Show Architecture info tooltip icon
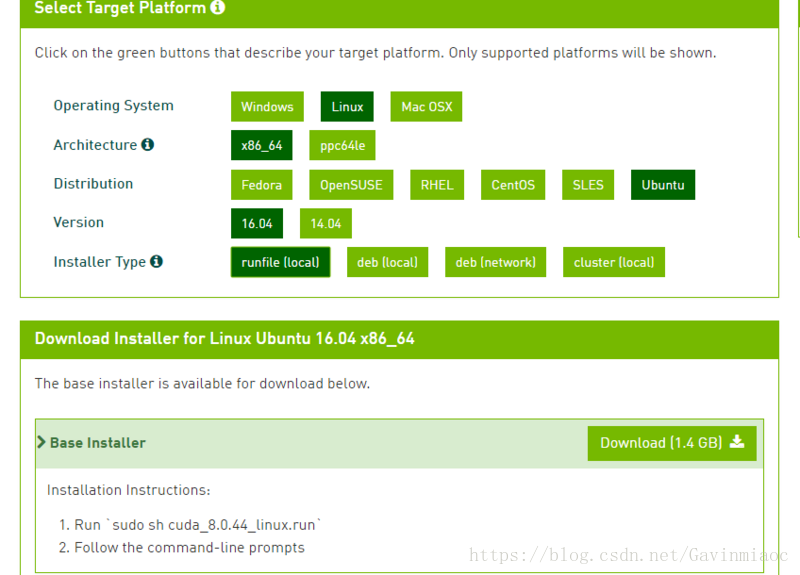The height and width of the screenshot is (575, 800). (147, 145)
